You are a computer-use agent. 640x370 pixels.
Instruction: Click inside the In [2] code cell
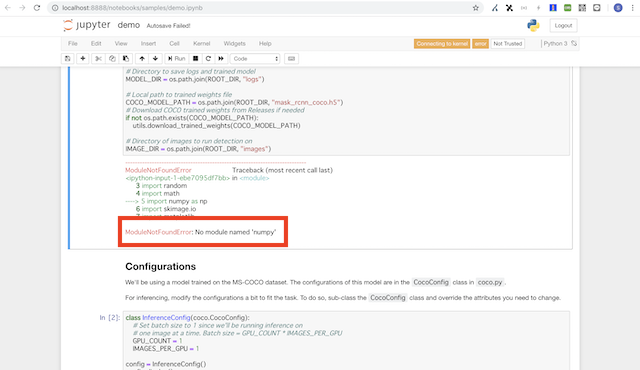point(346,341)
